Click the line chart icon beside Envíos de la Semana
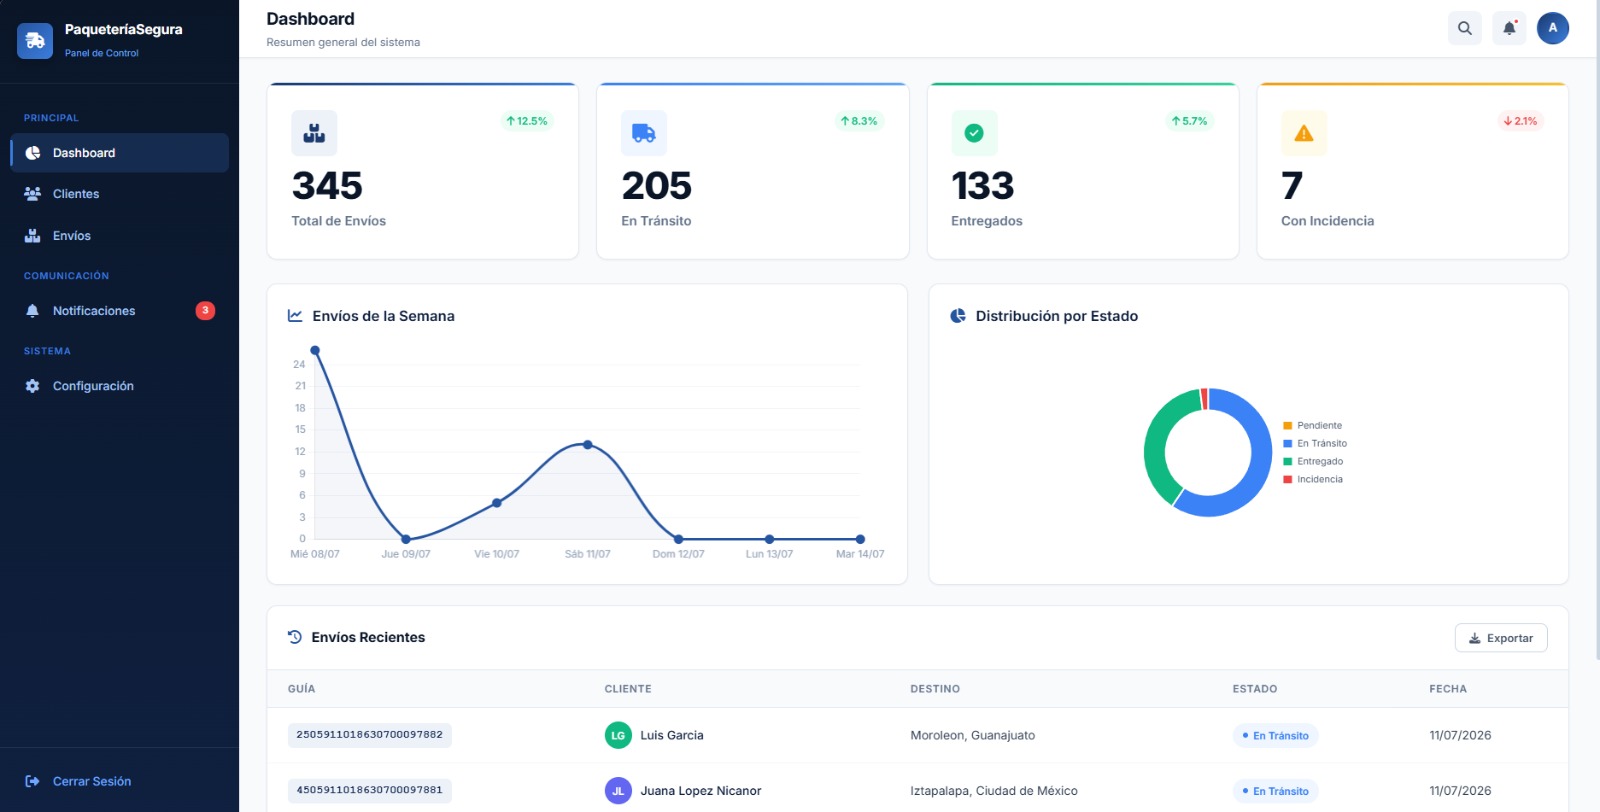The width and height of the screenshot is (1600, 812). point(295,316)
